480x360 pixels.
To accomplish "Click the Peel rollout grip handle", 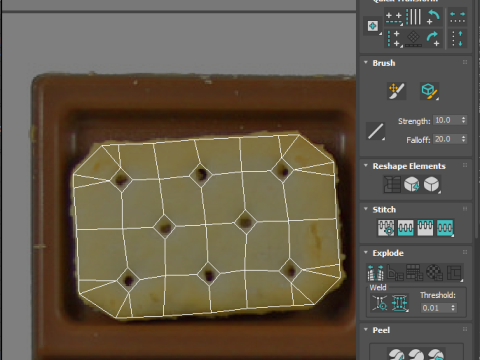I will pos(465,329).
